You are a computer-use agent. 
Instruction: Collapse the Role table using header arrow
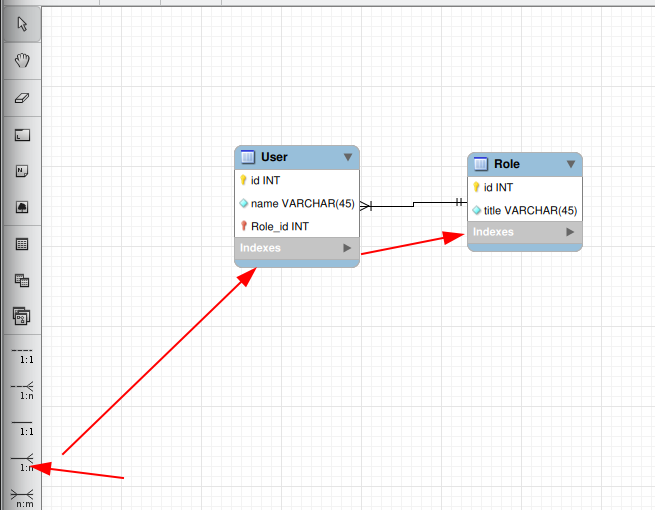tap(571, 164)
